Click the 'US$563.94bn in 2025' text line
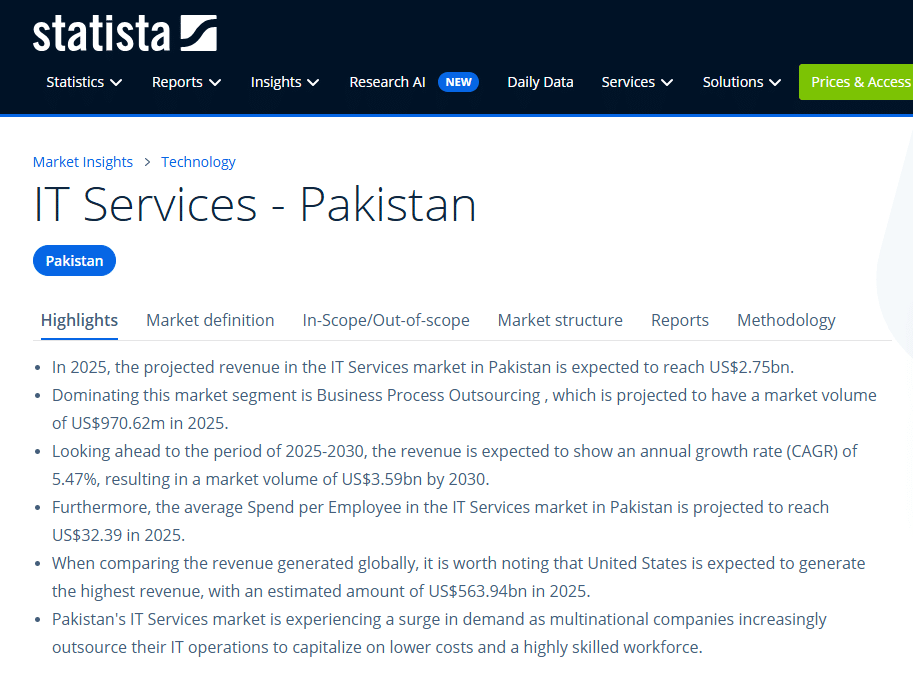Image resolution: width=913 pixels, height=675 pixels. point(321,591)
